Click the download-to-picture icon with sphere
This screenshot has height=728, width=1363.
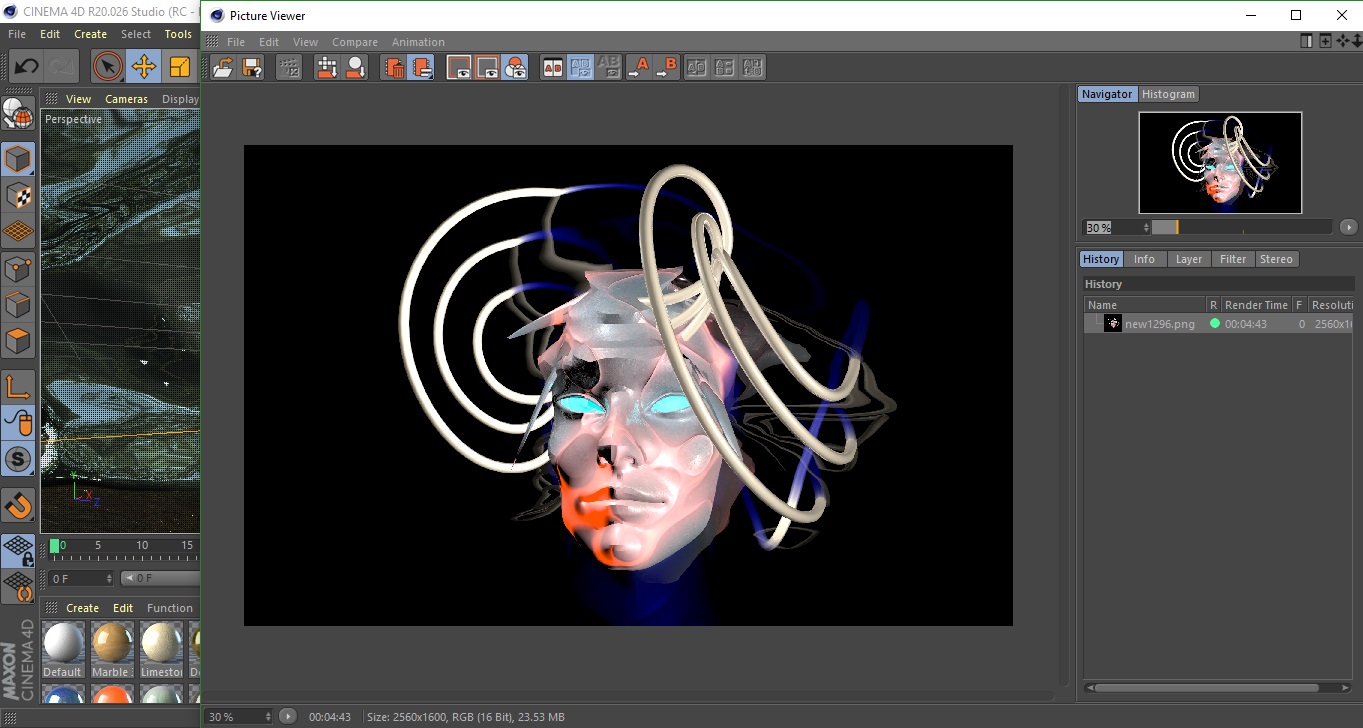click(355, 67)
